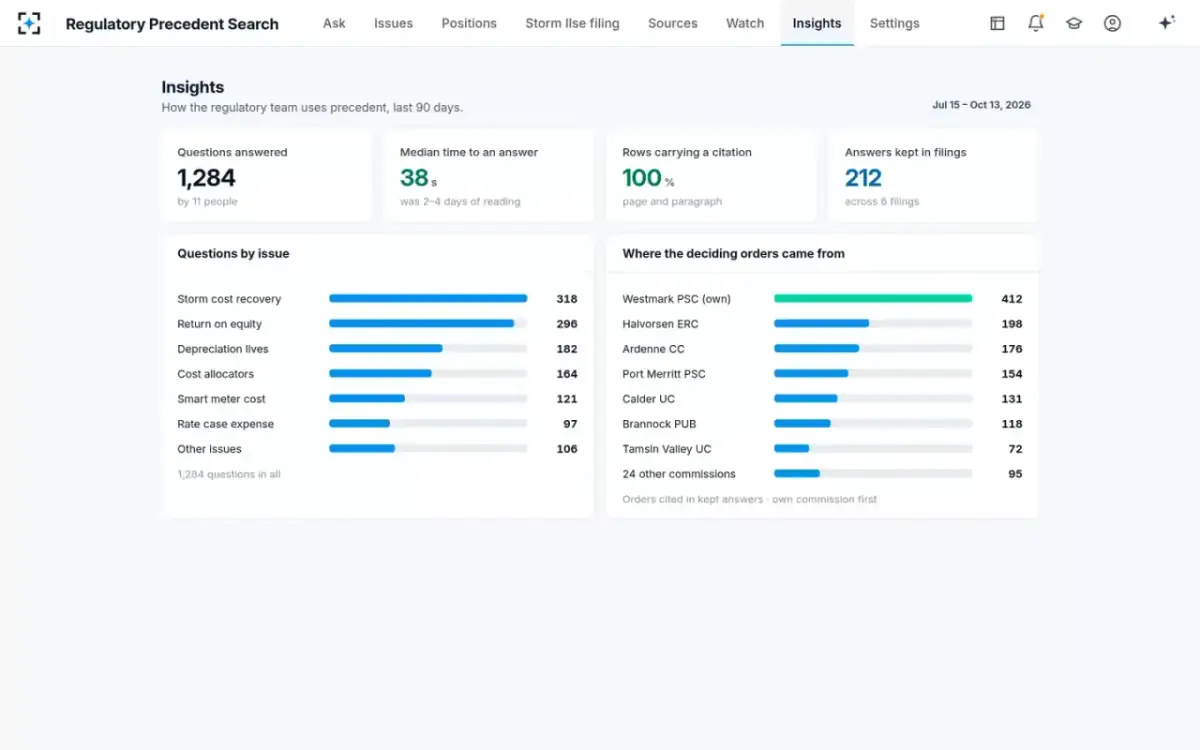This screenshot has height=750, width=1200.
Task: Select the Median time to an answer card
Action: click(489, 175)
